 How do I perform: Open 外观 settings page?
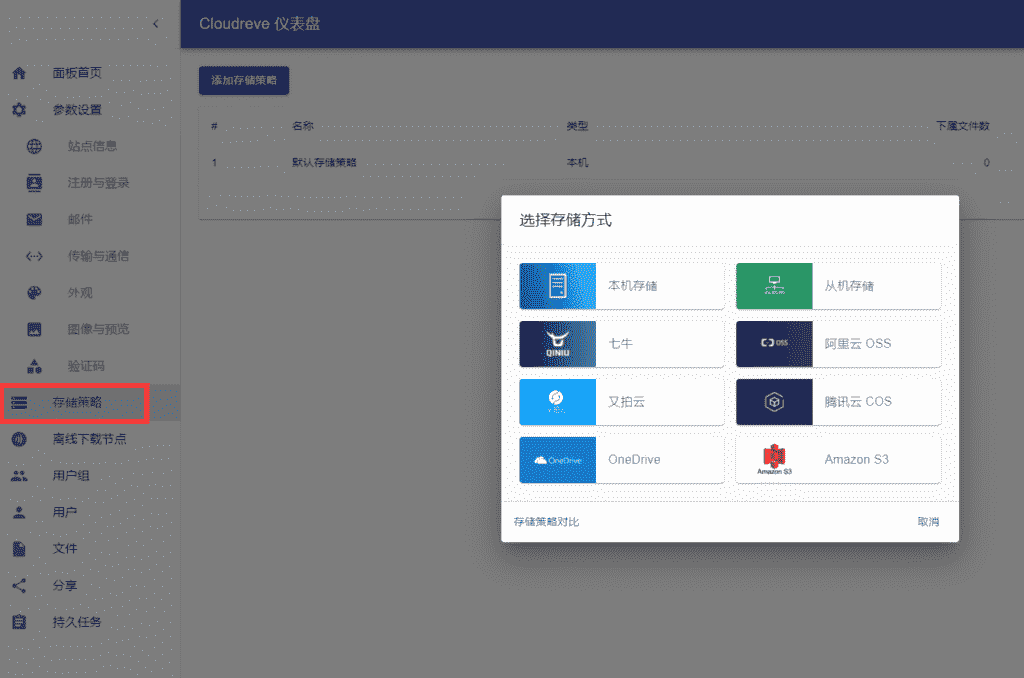click(90, 293)
